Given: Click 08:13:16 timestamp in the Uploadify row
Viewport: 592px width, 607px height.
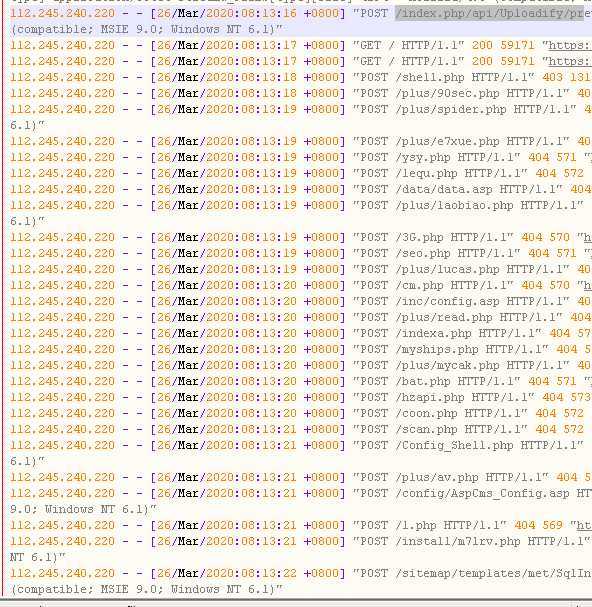Looking at the screenshot, I should point(269,14).
